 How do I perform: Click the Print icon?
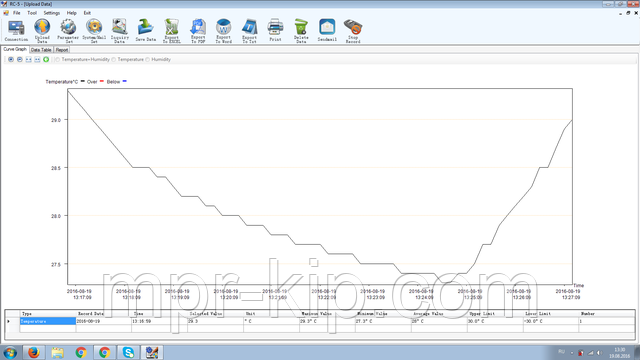point(275,30)
